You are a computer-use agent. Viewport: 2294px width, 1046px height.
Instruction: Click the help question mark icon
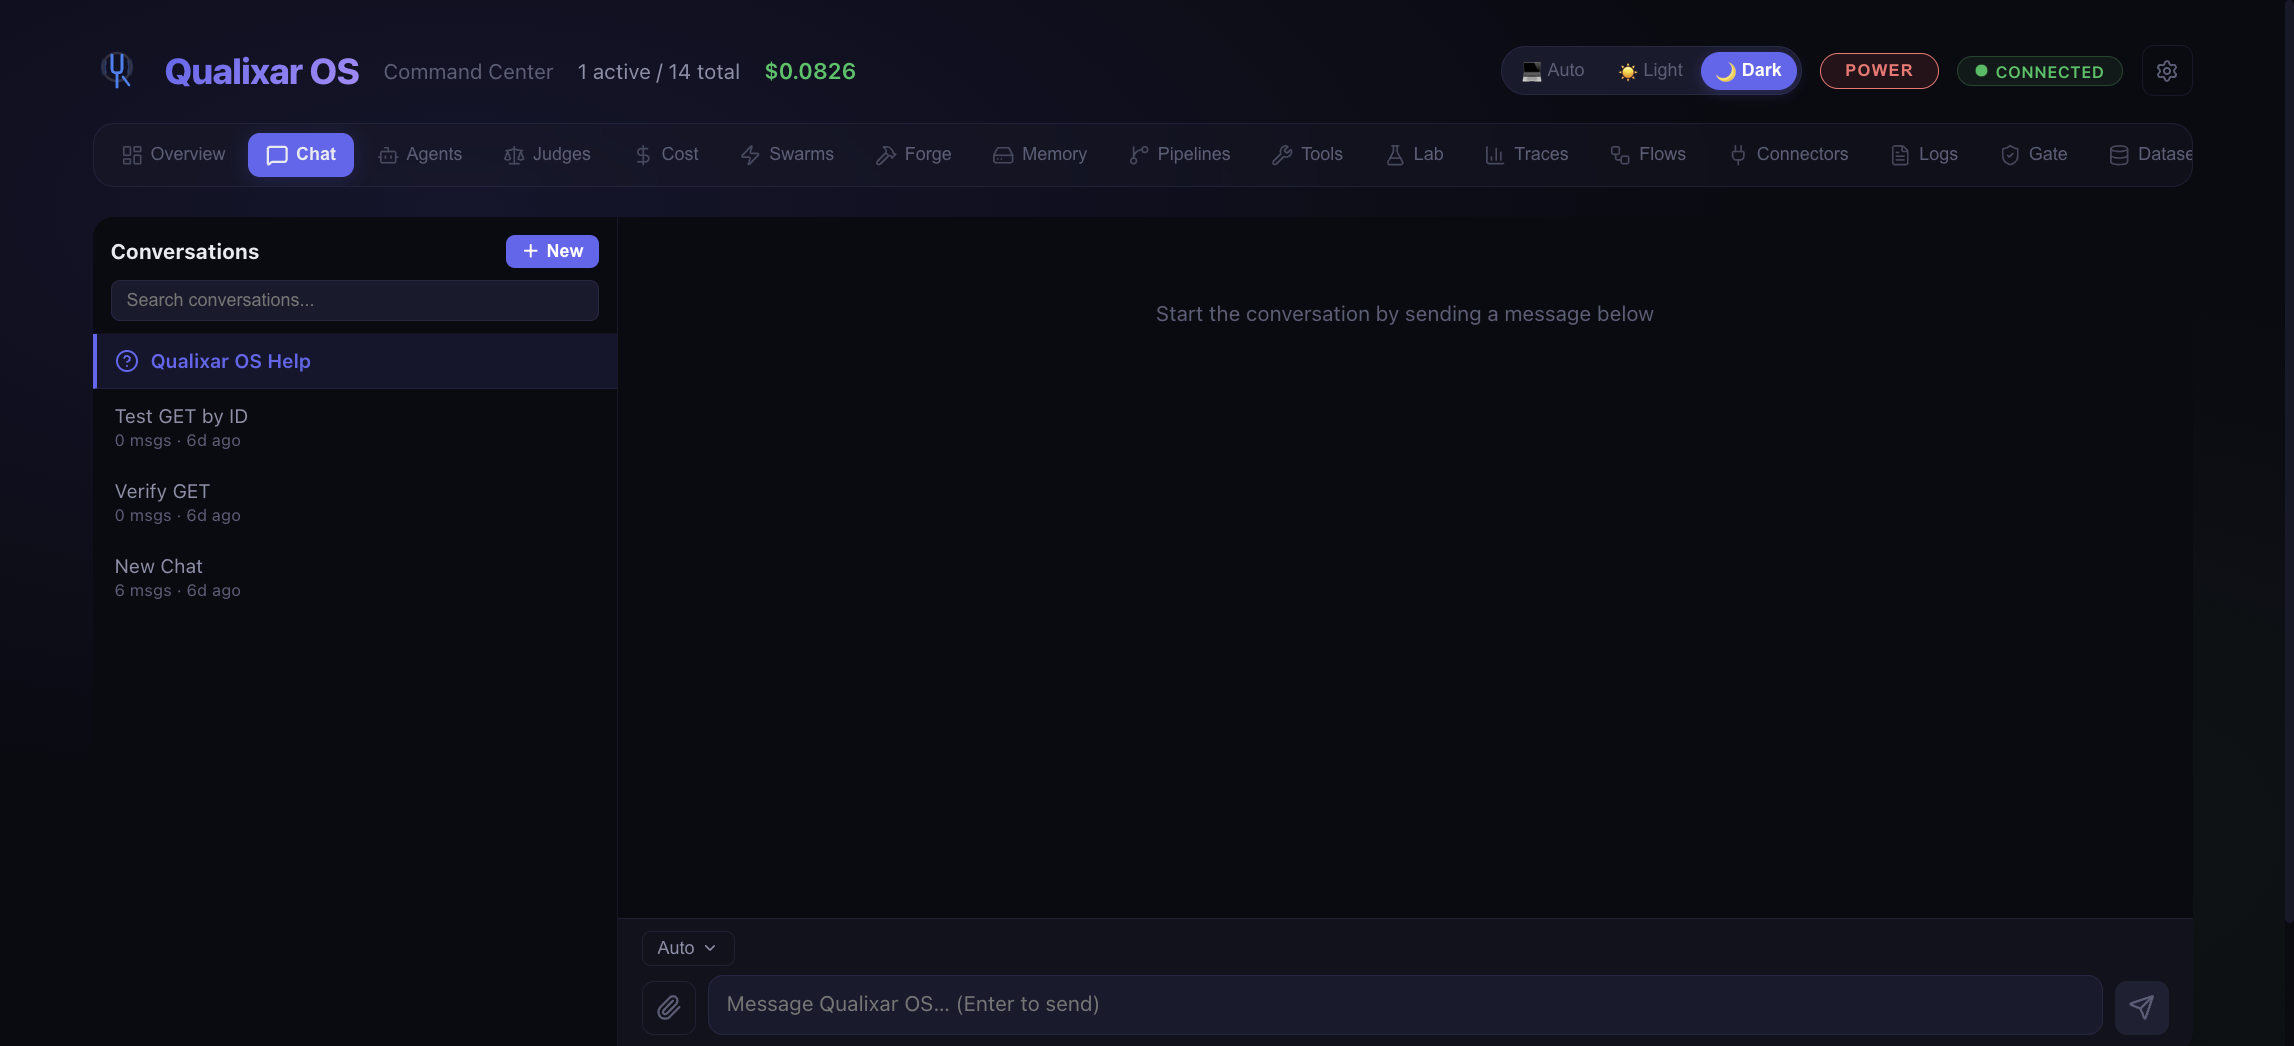[x=127, y=361]
